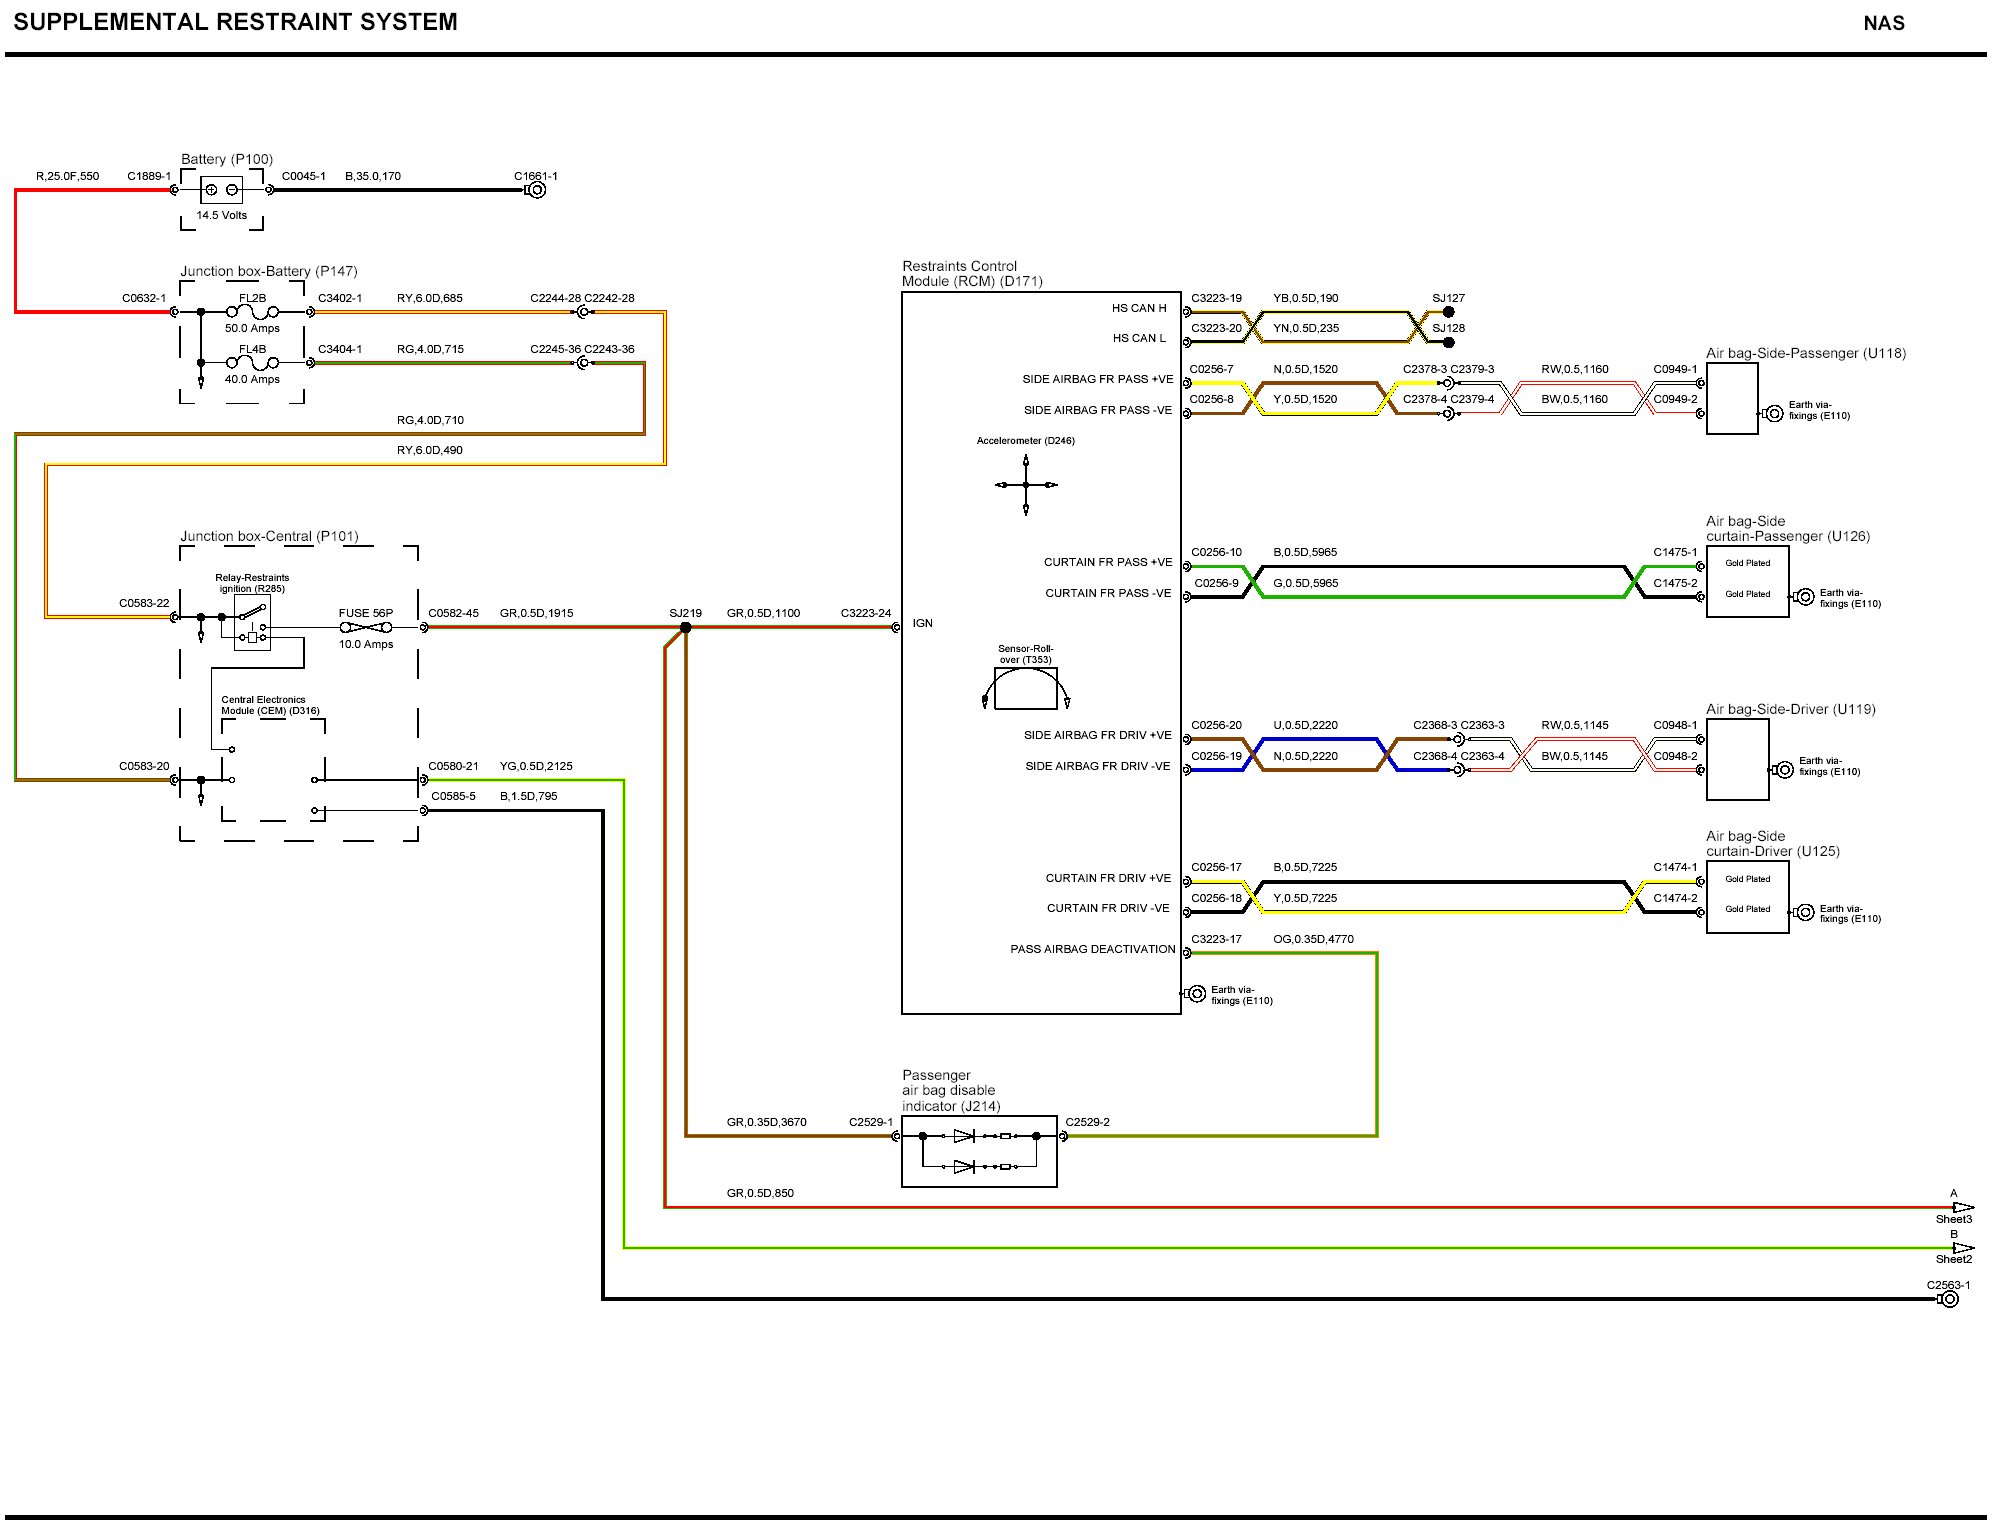Click the Air bag-Side-Driver U119 box
1992x1528 pixels.
coord(1737,760)
